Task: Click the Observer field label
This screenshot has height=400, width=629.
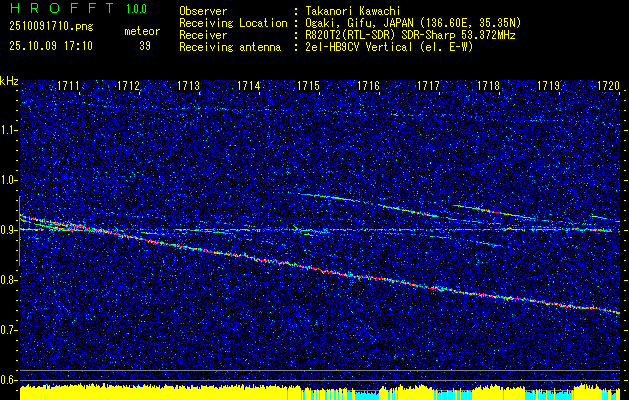Action: (203, 11)
